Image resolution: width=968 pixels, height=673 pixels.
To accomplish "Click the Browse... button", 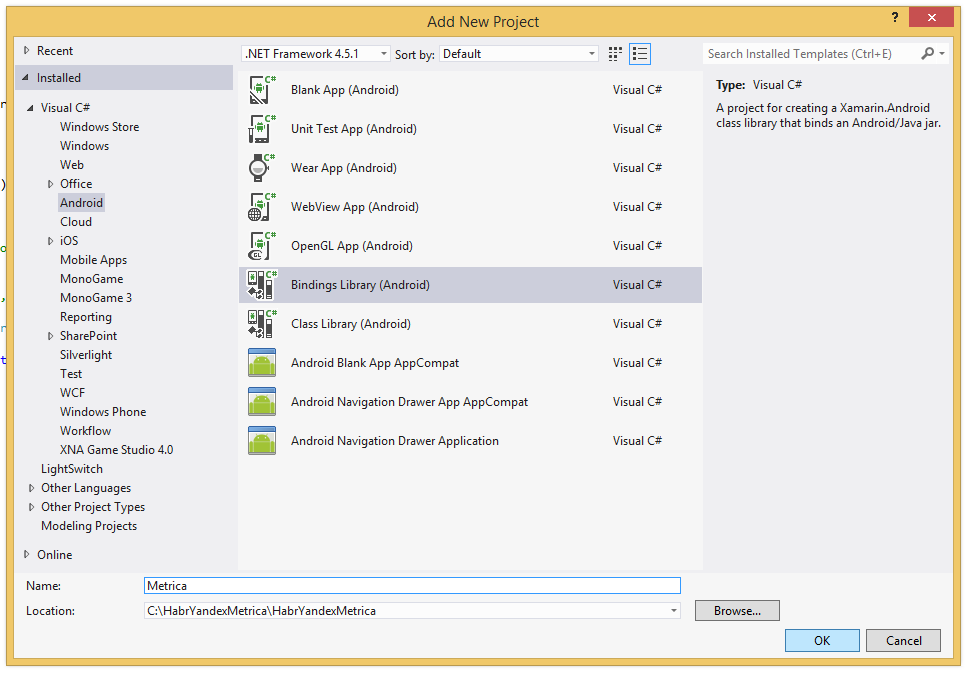I will pos(737,611).
